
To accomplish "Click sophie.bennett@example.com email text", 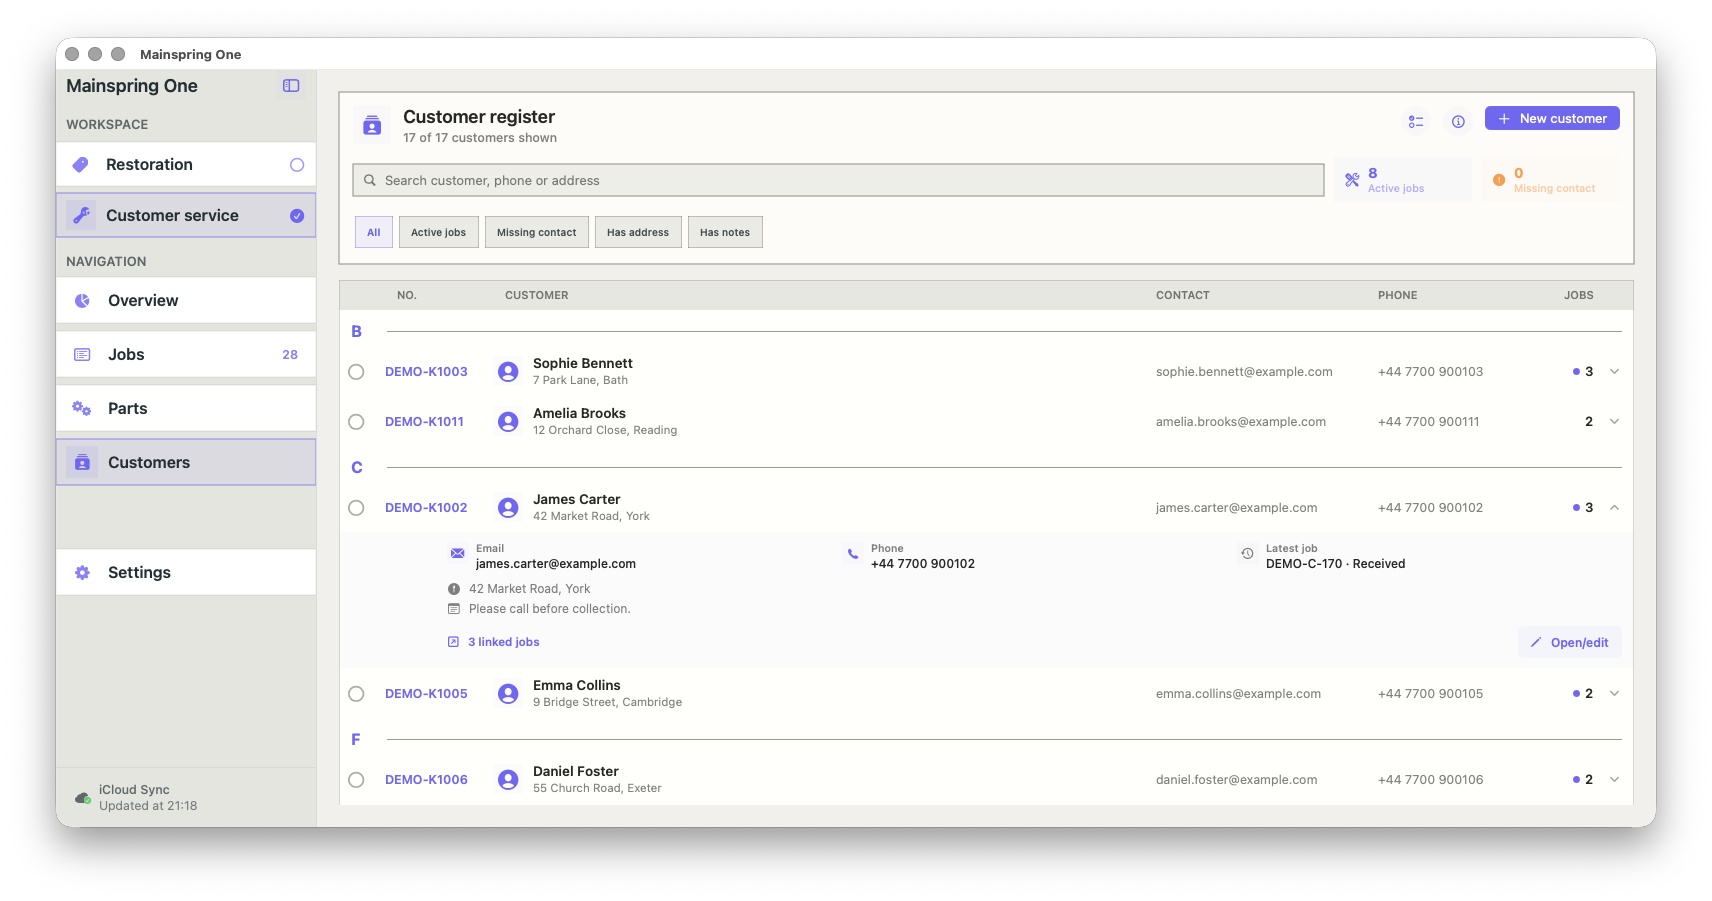I will pos(1244,372).
